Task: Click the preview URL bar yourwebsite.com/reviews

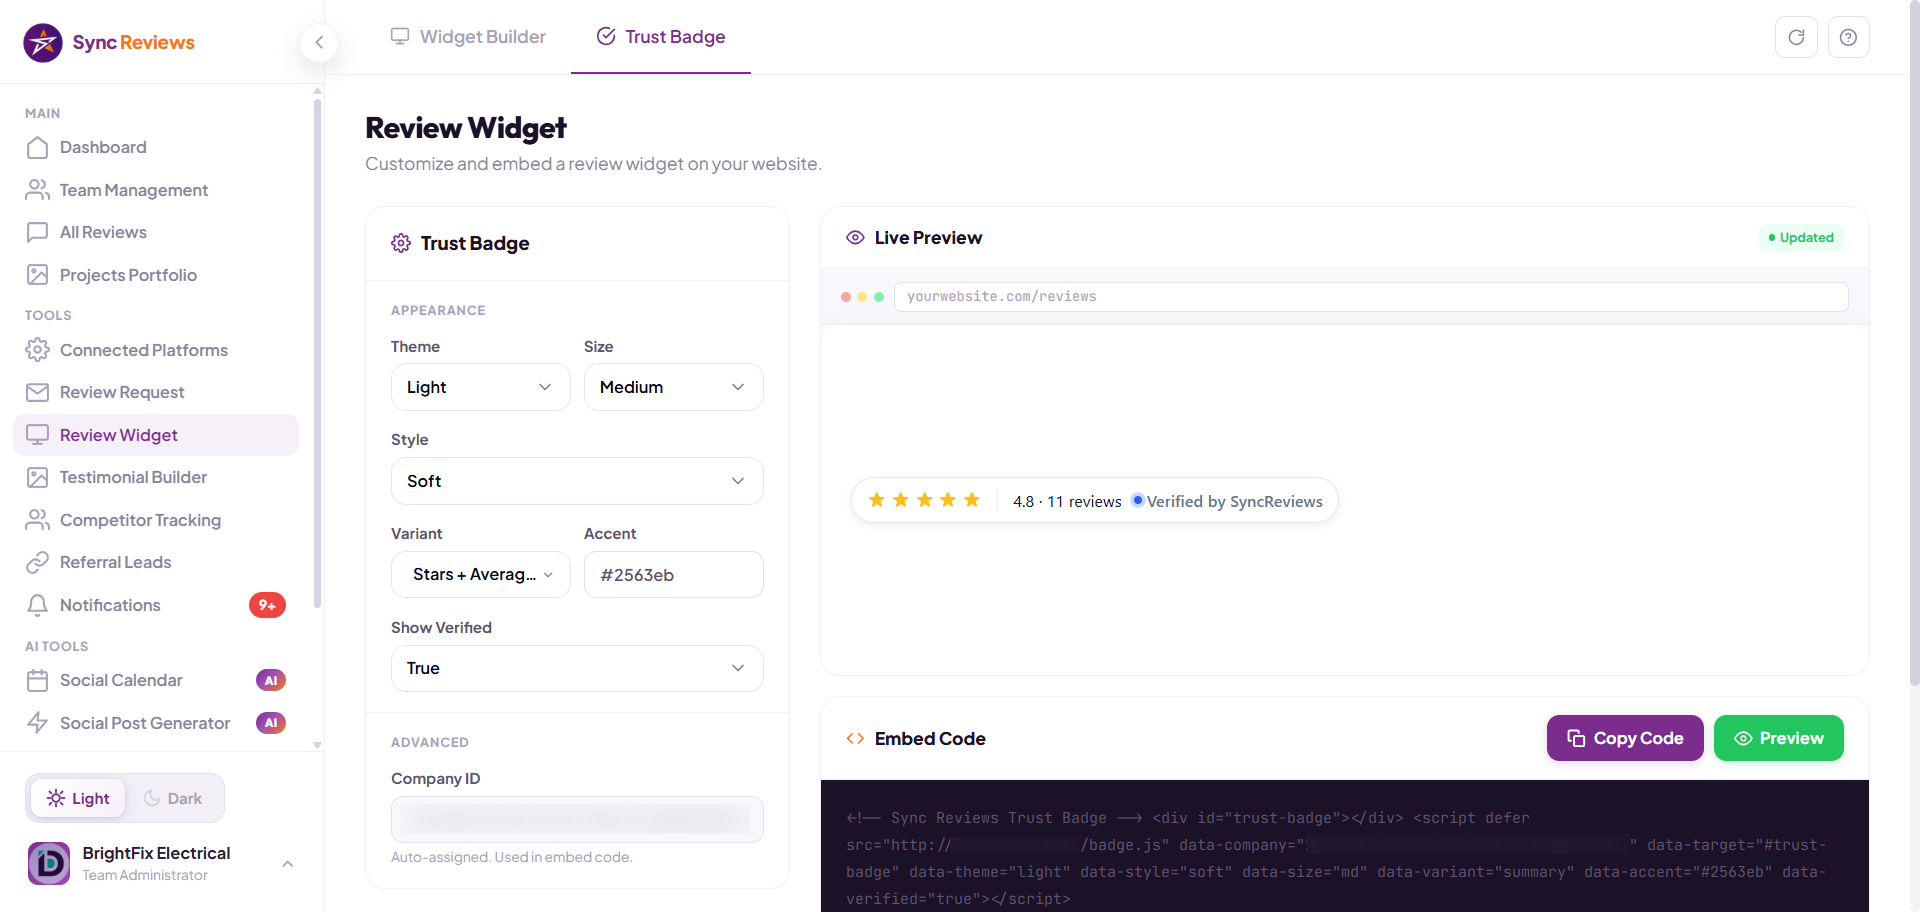Action: click(x=1371, y=297)
